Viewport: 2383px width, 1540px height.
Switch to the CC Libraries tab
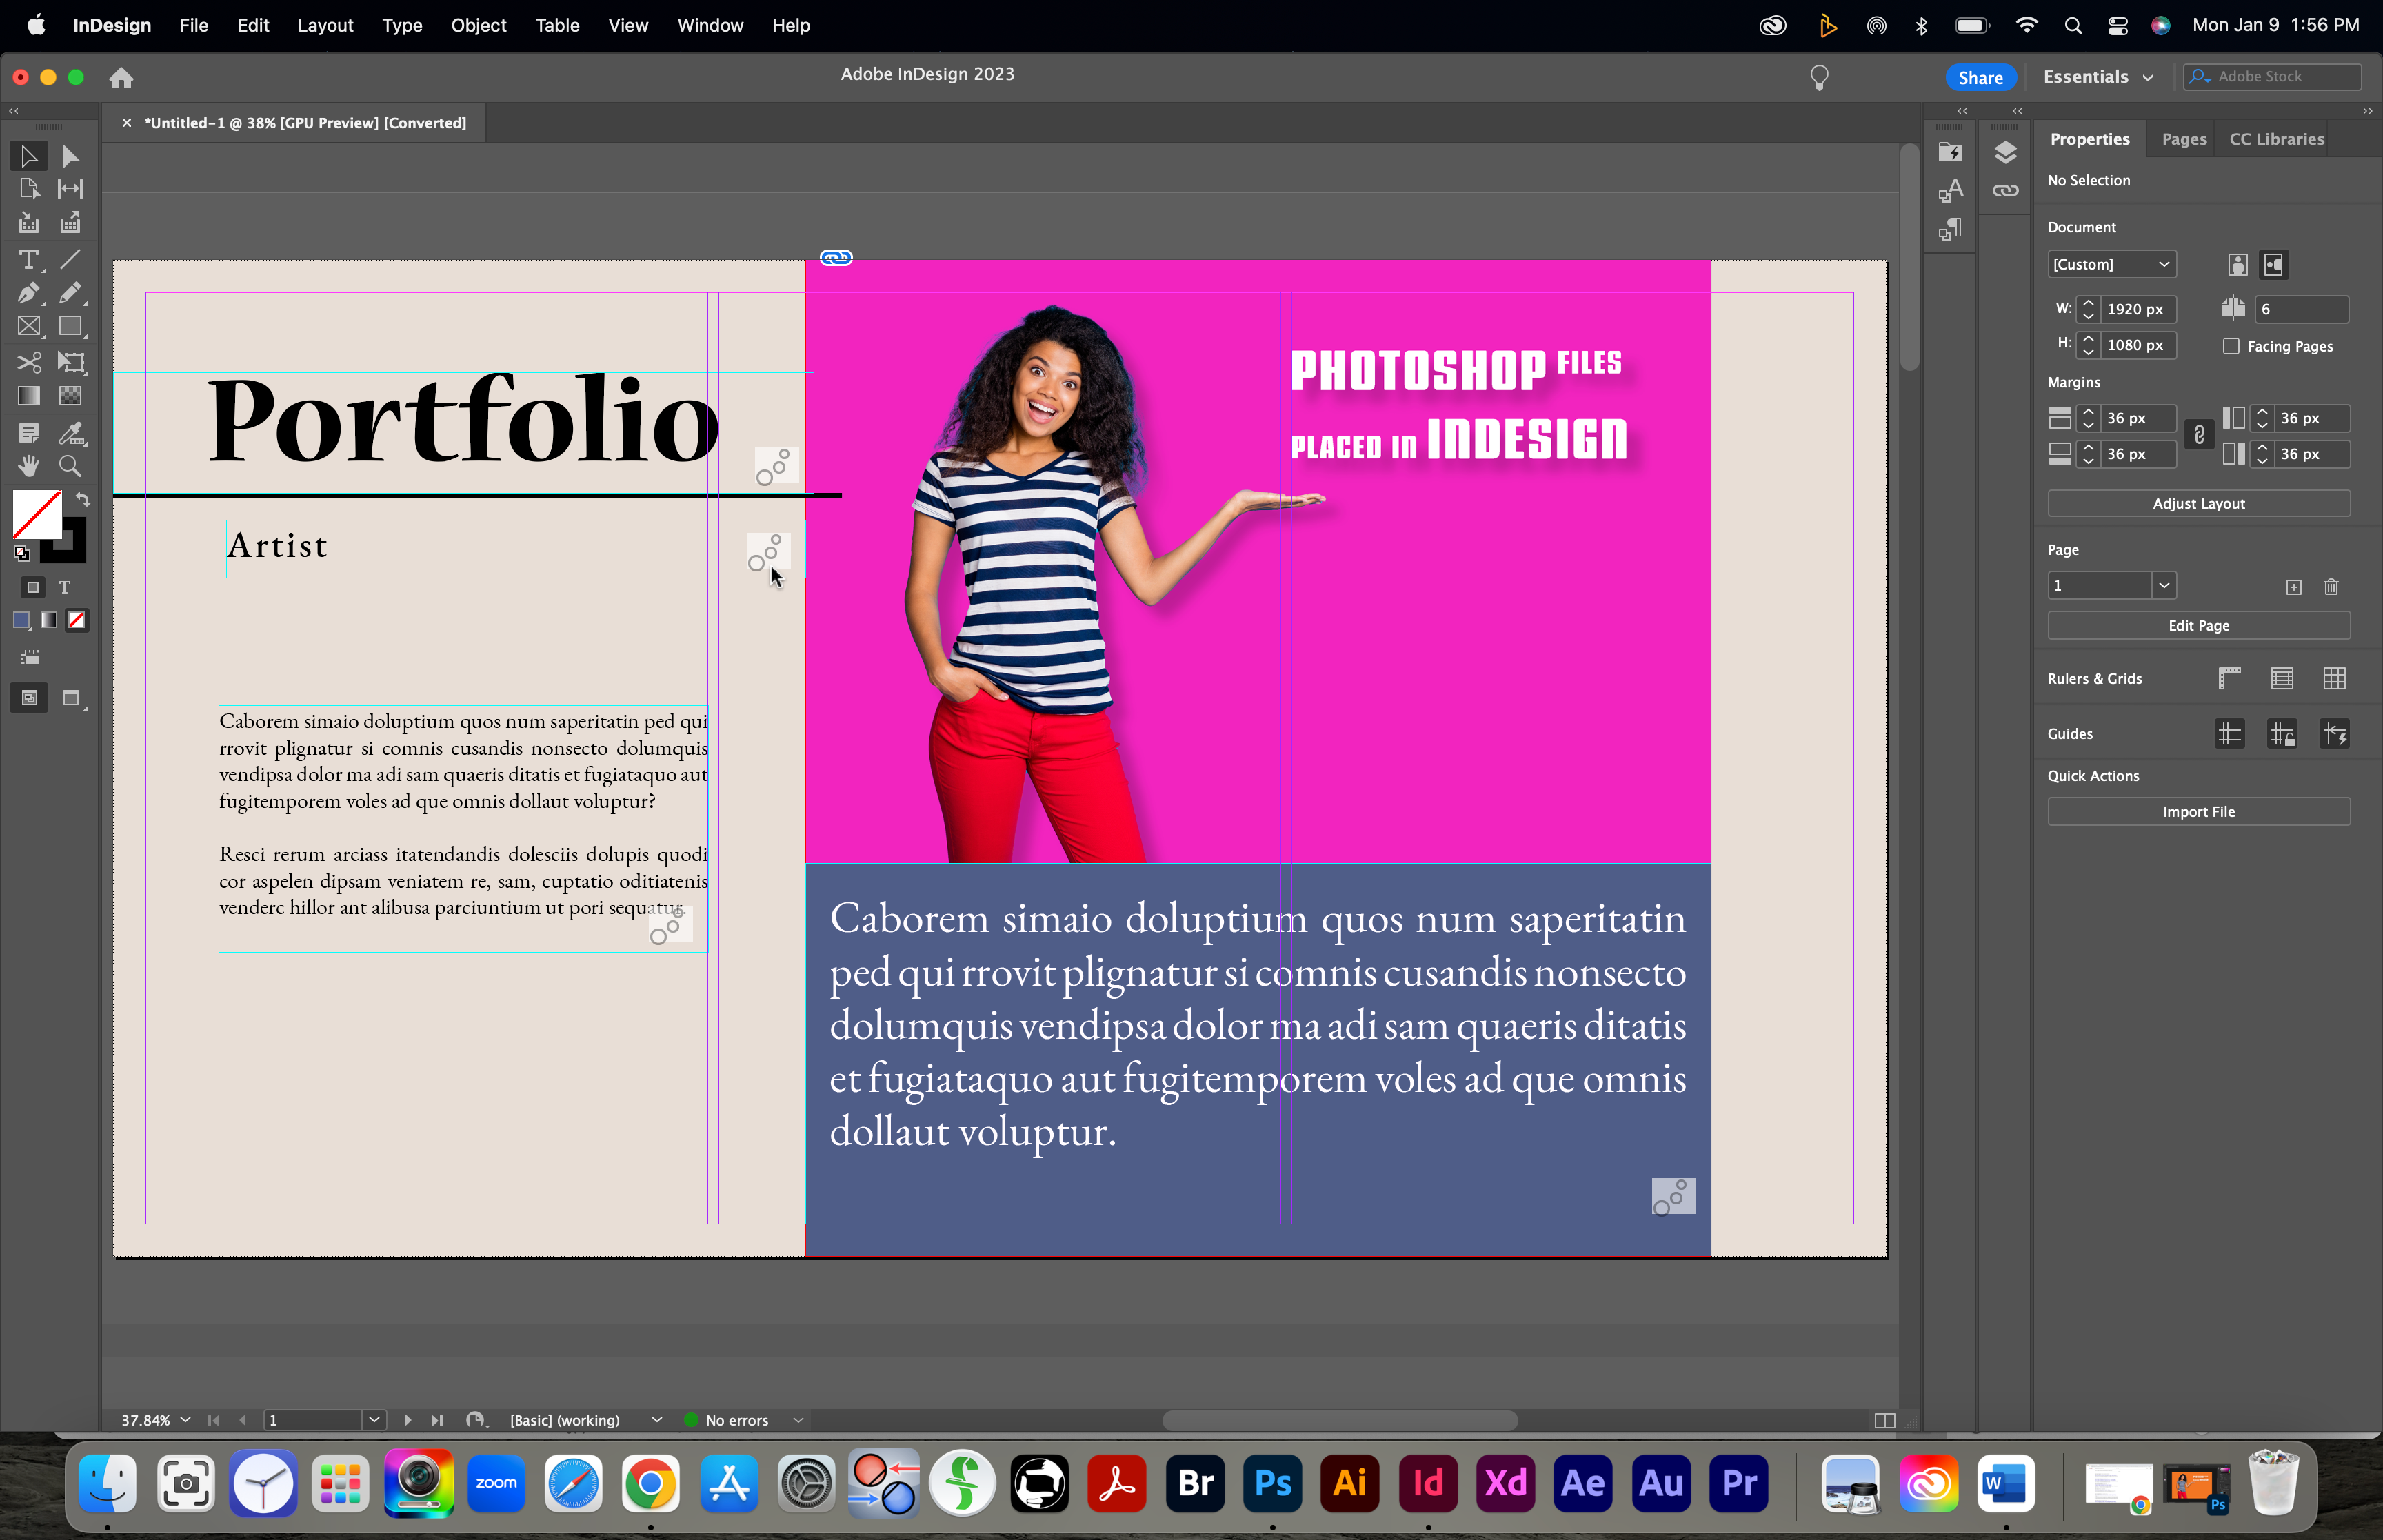(2277, 139)
